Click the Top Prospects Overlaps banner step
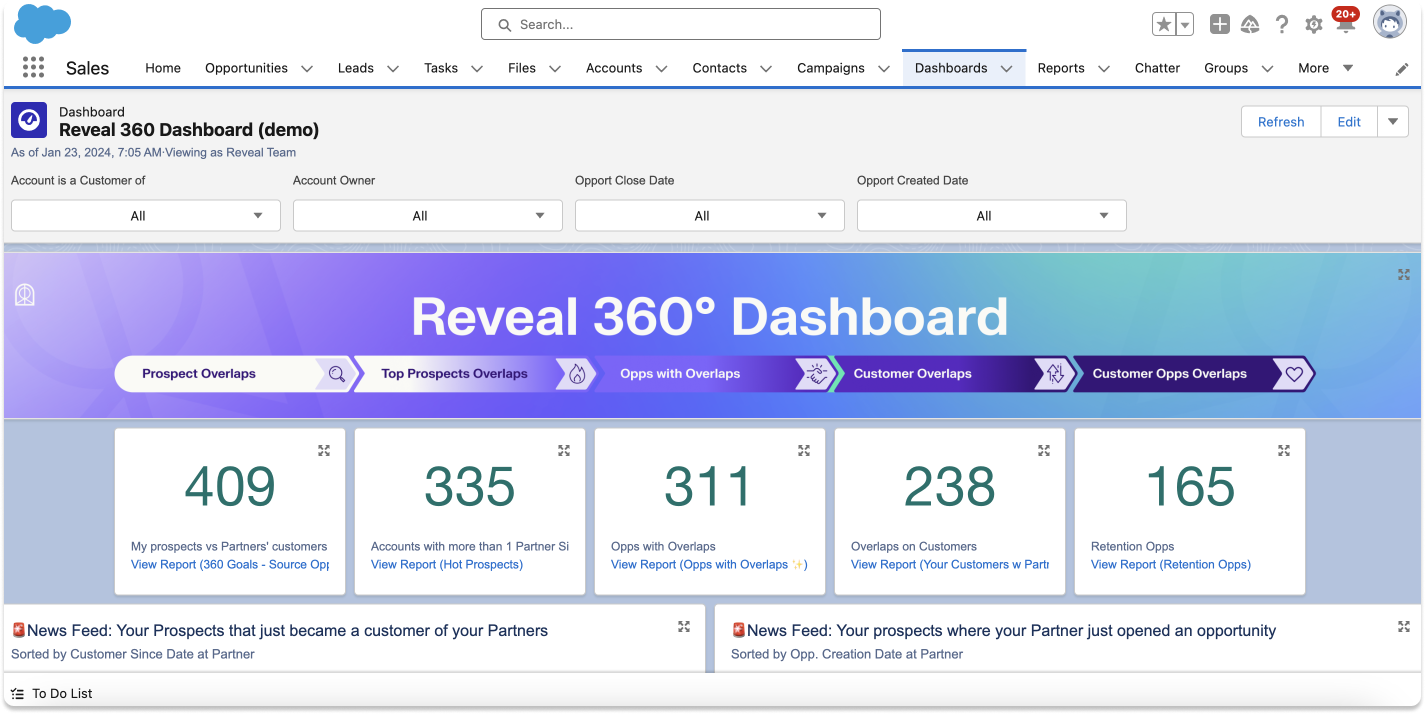 point(475,374)
